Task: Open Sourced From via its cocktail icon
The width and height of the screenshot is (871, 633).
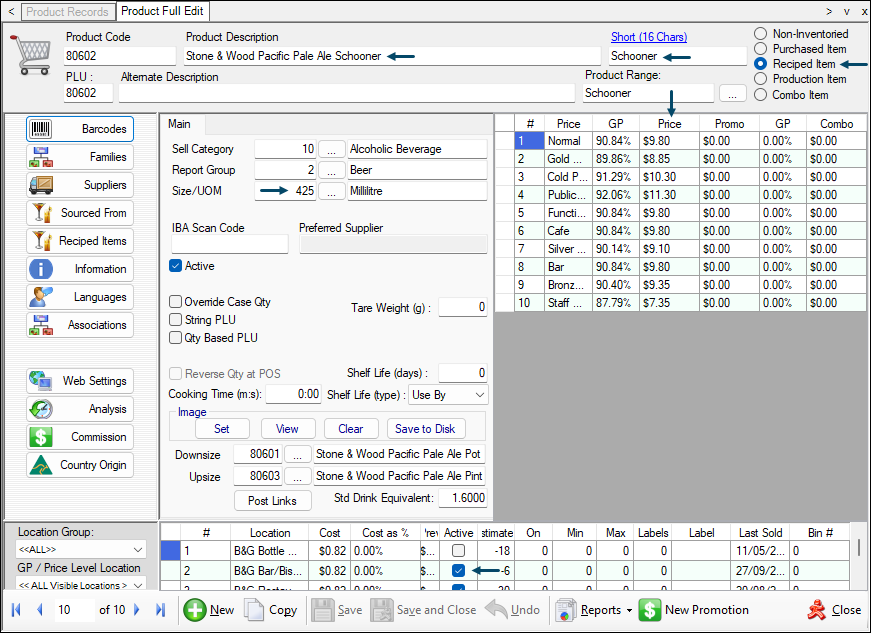Action: [41, 213]
